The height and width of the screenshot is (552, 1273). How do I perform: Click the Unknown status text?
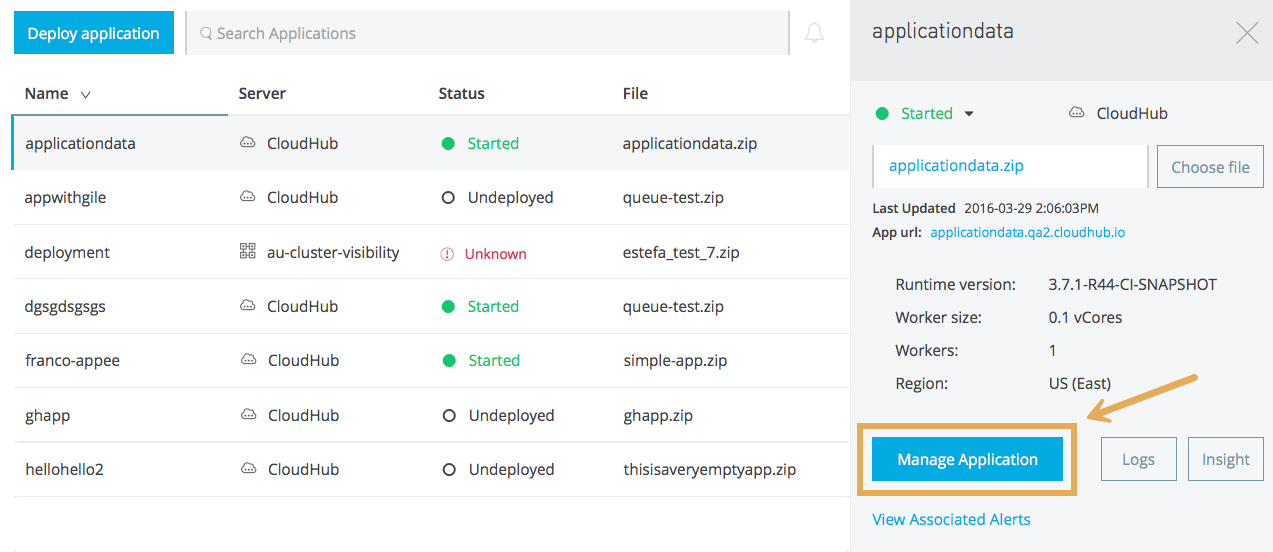pos(495,254)
